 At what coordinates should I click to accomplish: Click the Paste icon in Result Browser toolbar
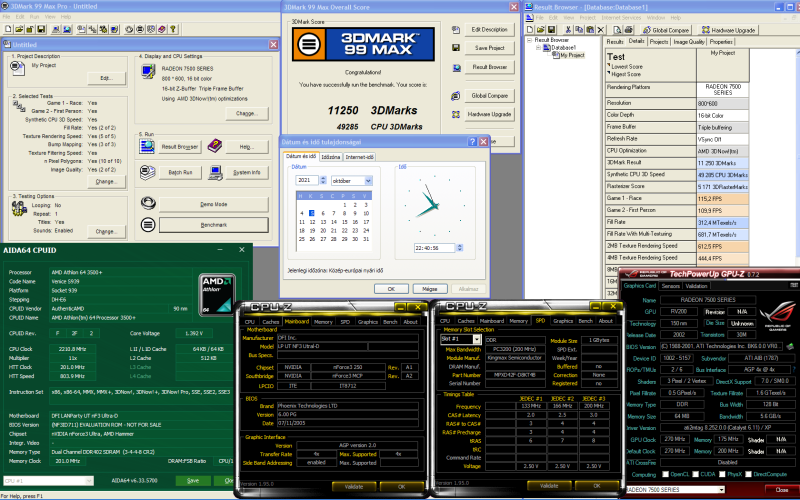(x=590, y=30)
